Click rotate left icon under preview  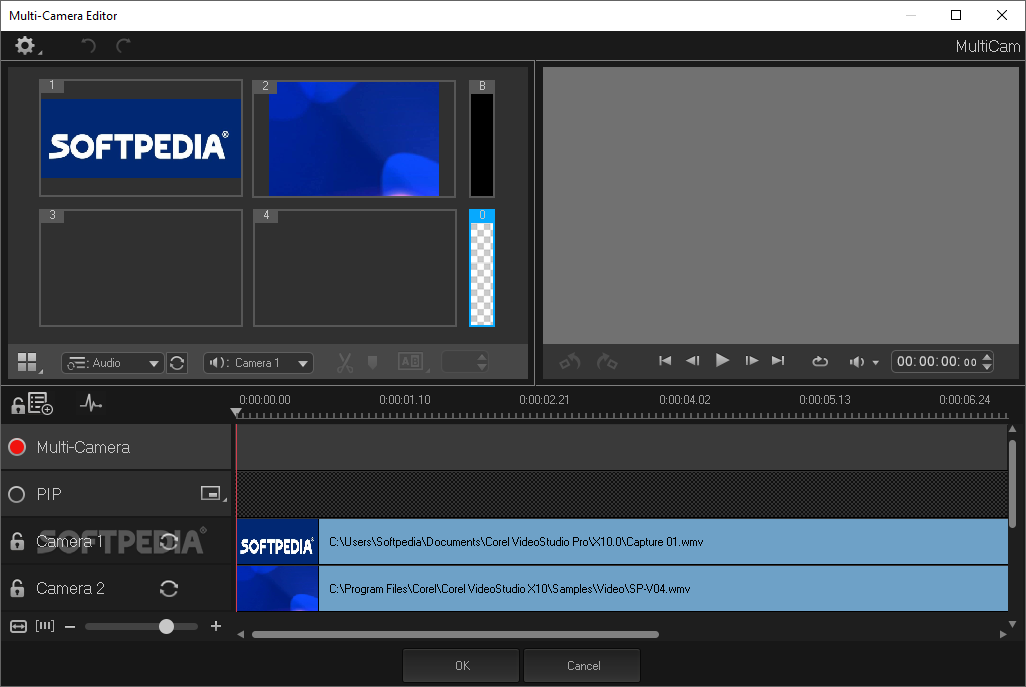[570, 361]
